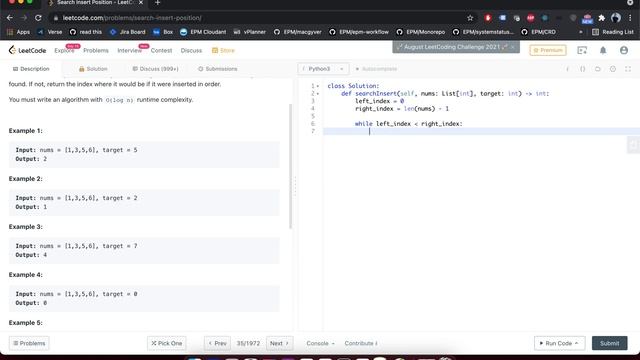Image resolution: width=640 pixels, height=360 pixels.
Task: Click Pick One for a random problem
Action: pos(167,343)
